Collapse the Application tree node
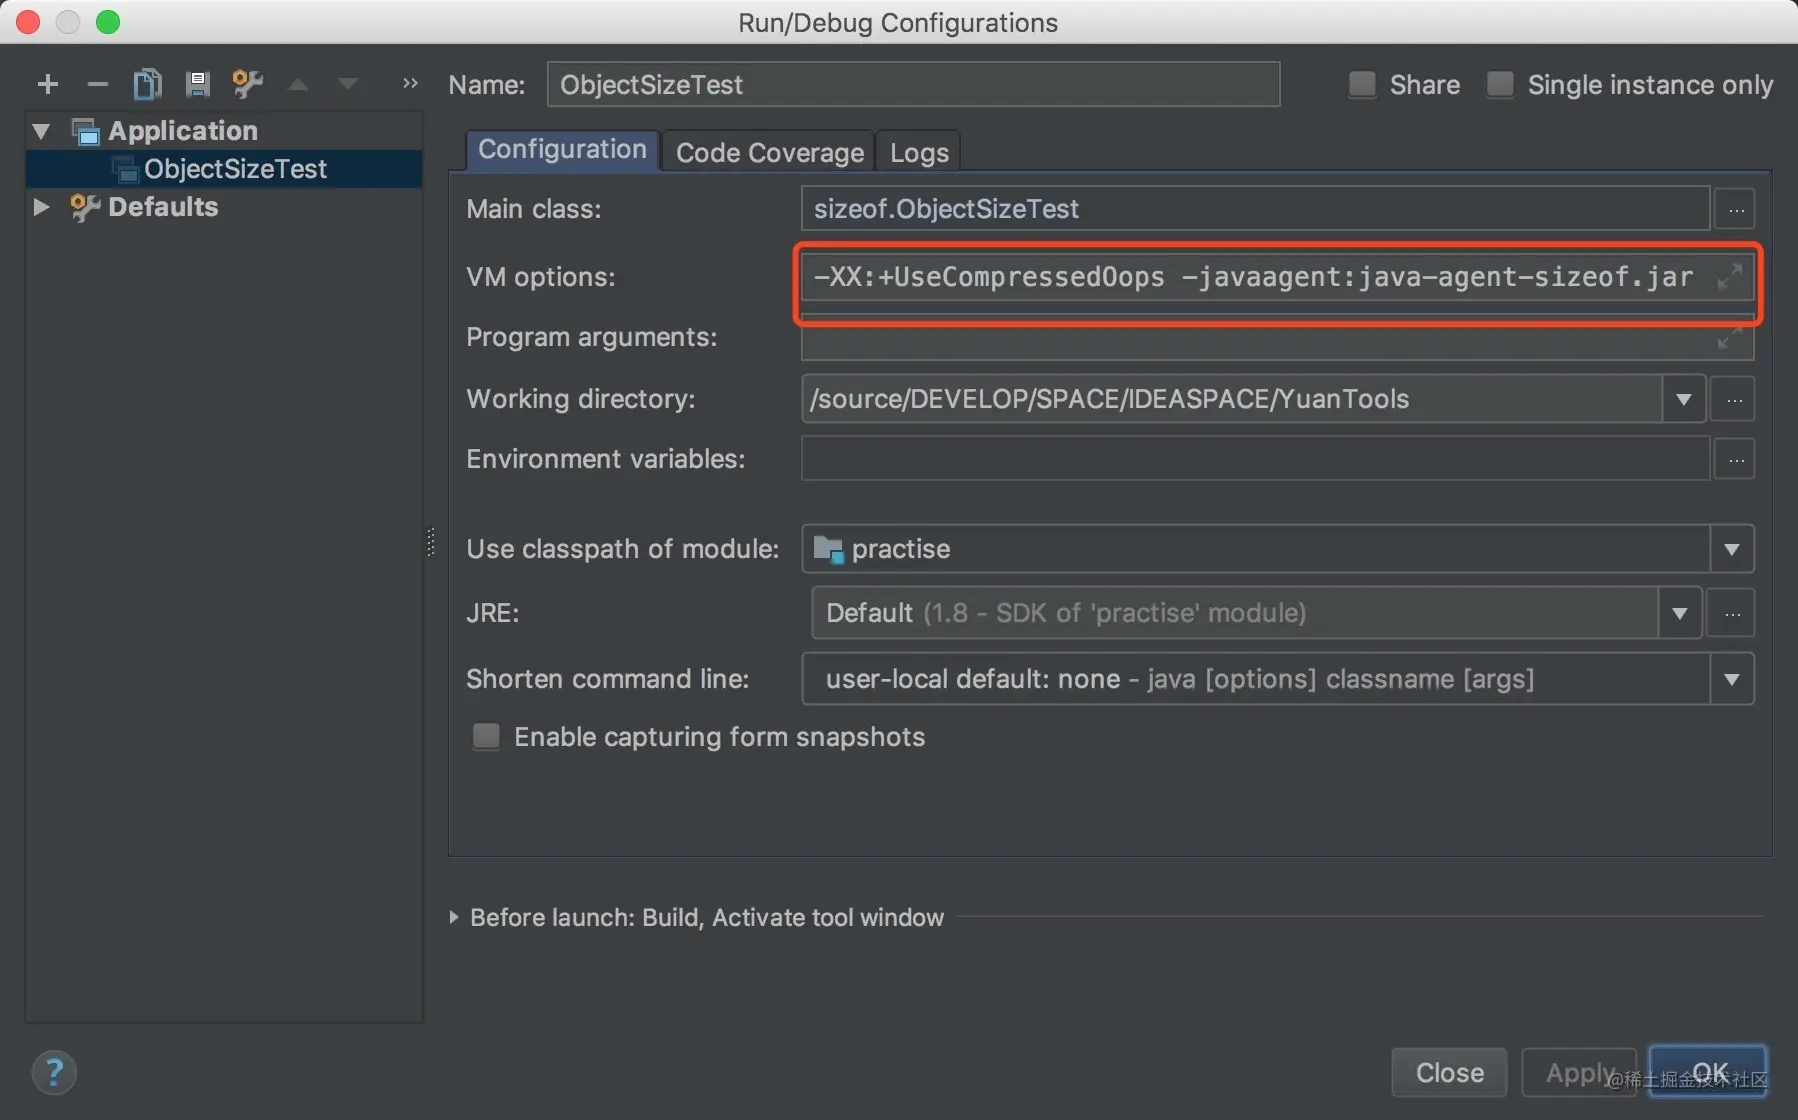This screenshot has height=1120, width=1798. (x=42, y=131)
